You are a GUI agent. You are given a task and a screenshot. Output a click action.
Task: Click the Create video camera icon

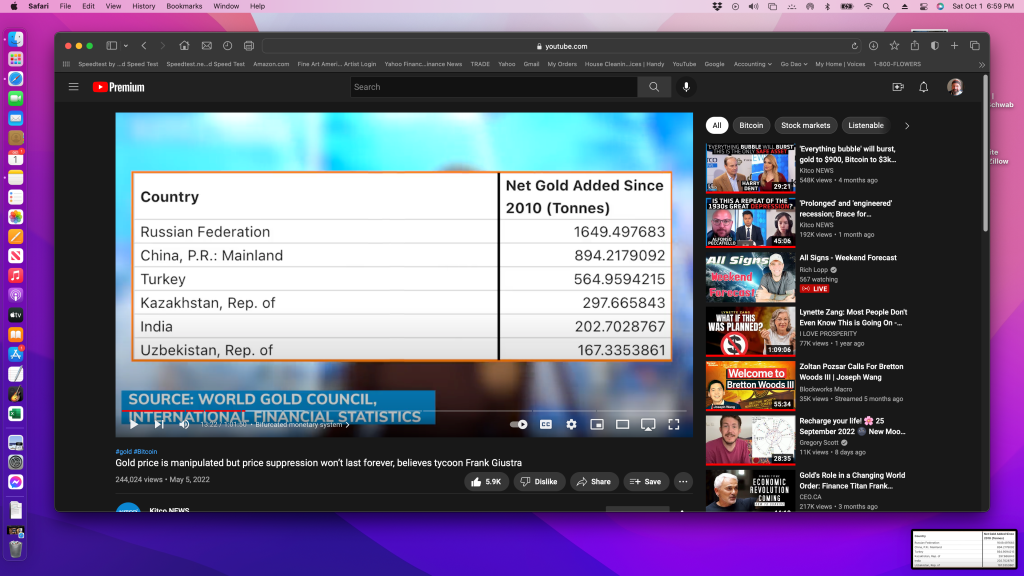click(x=897, y=87)
